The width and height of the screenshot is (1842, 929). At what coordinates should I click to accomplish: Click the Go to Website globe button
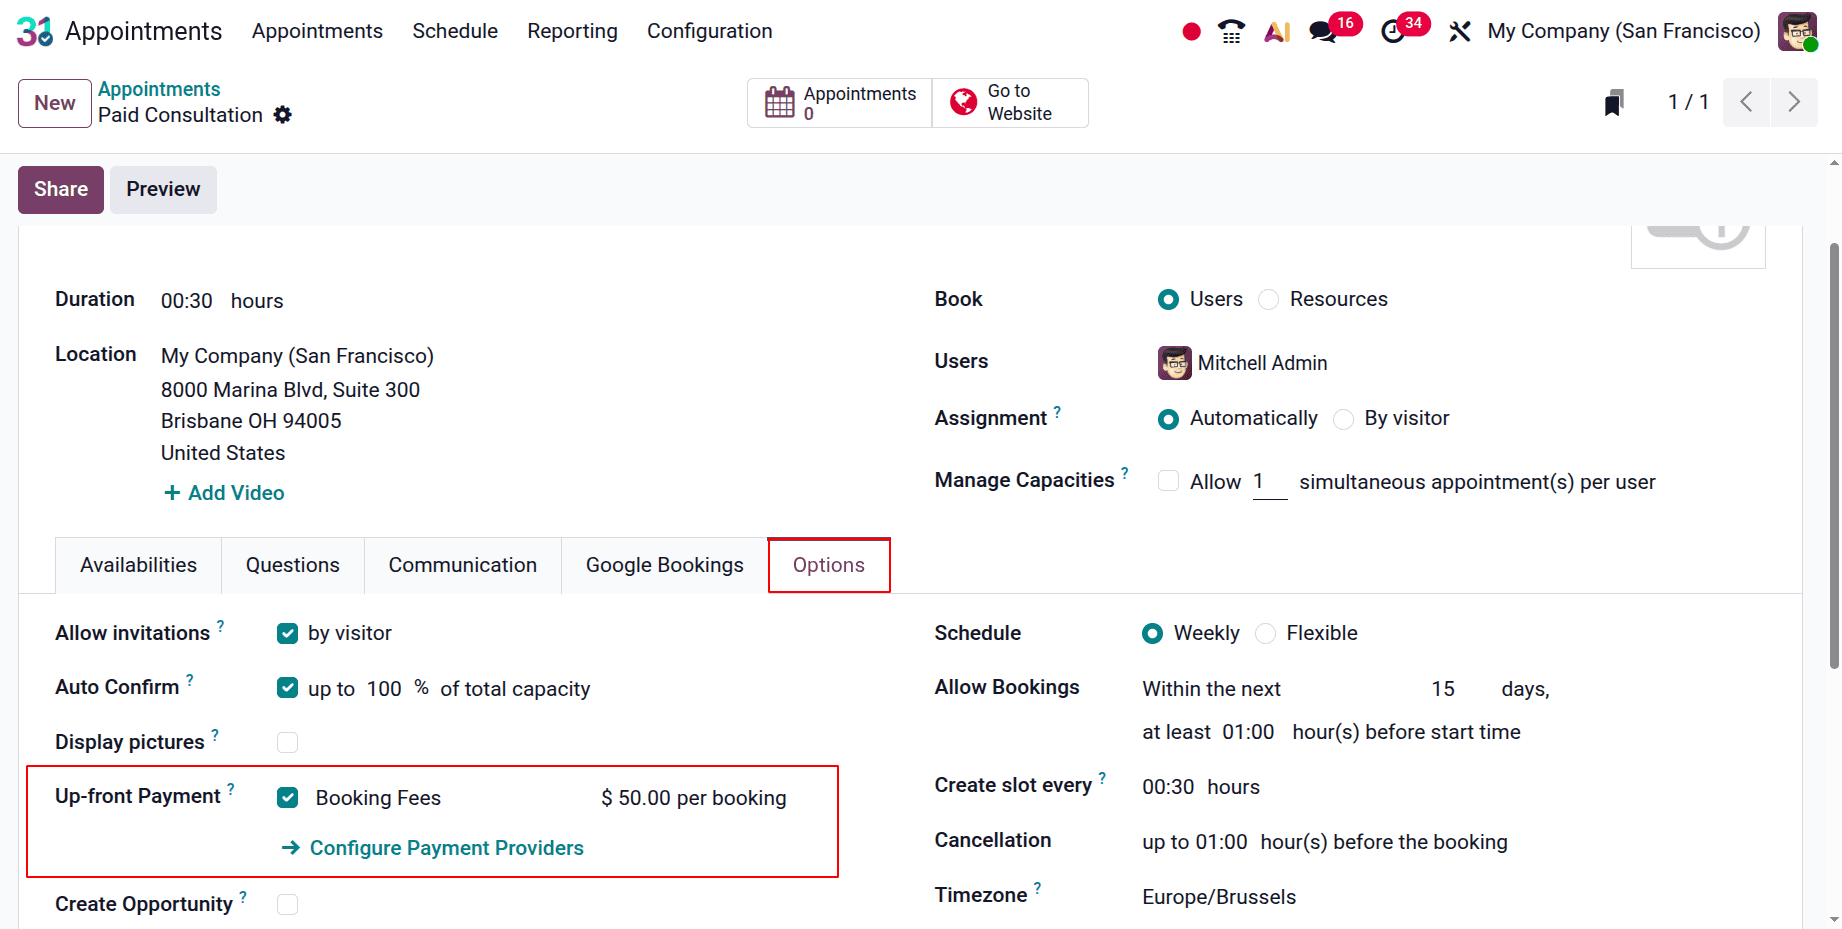(1010, 103)
